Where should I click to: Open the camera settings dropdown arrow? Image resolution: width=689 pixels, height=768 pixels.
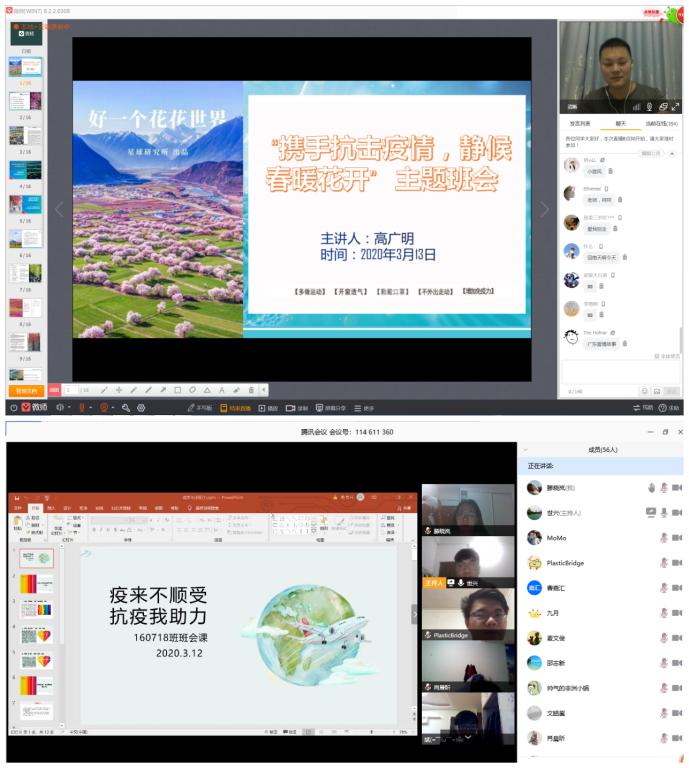114,408
